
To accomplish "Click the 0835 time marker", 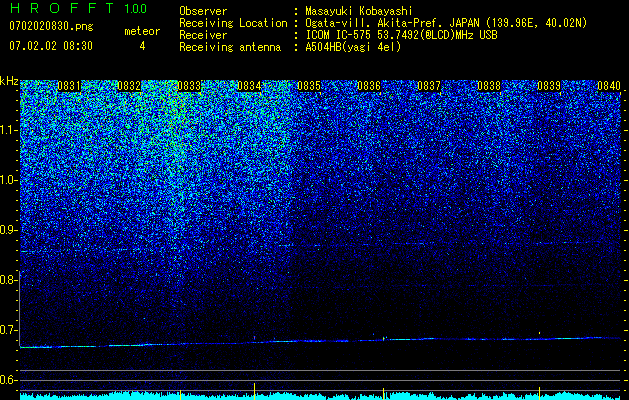I will point(309,86).
